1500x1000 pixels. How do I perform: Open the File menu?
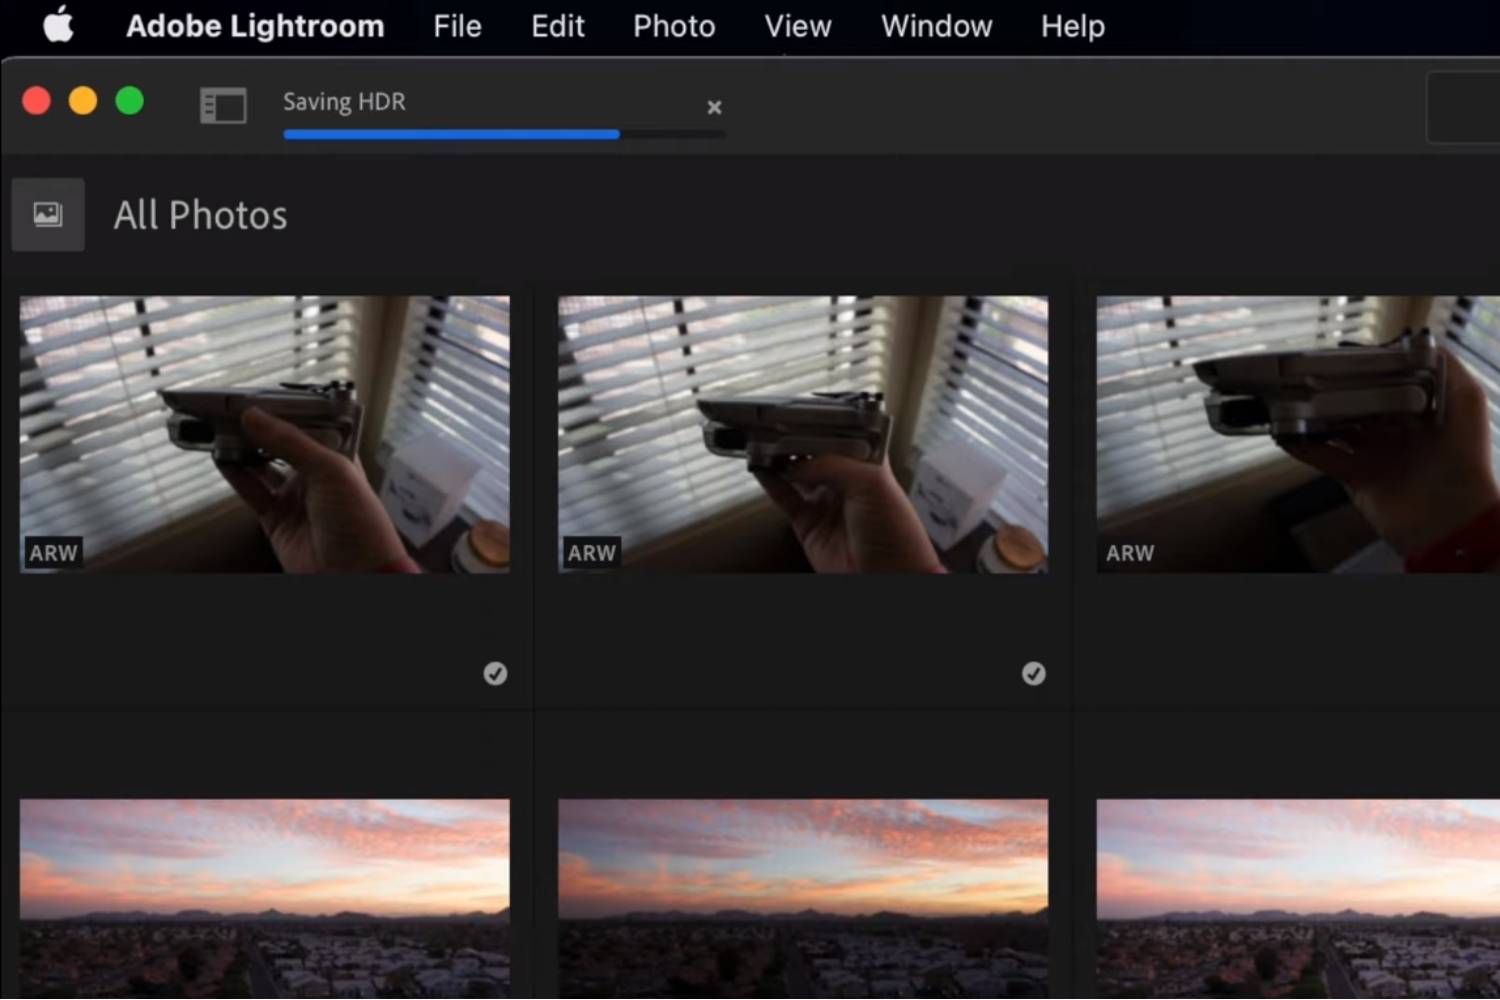pos(457,26)
